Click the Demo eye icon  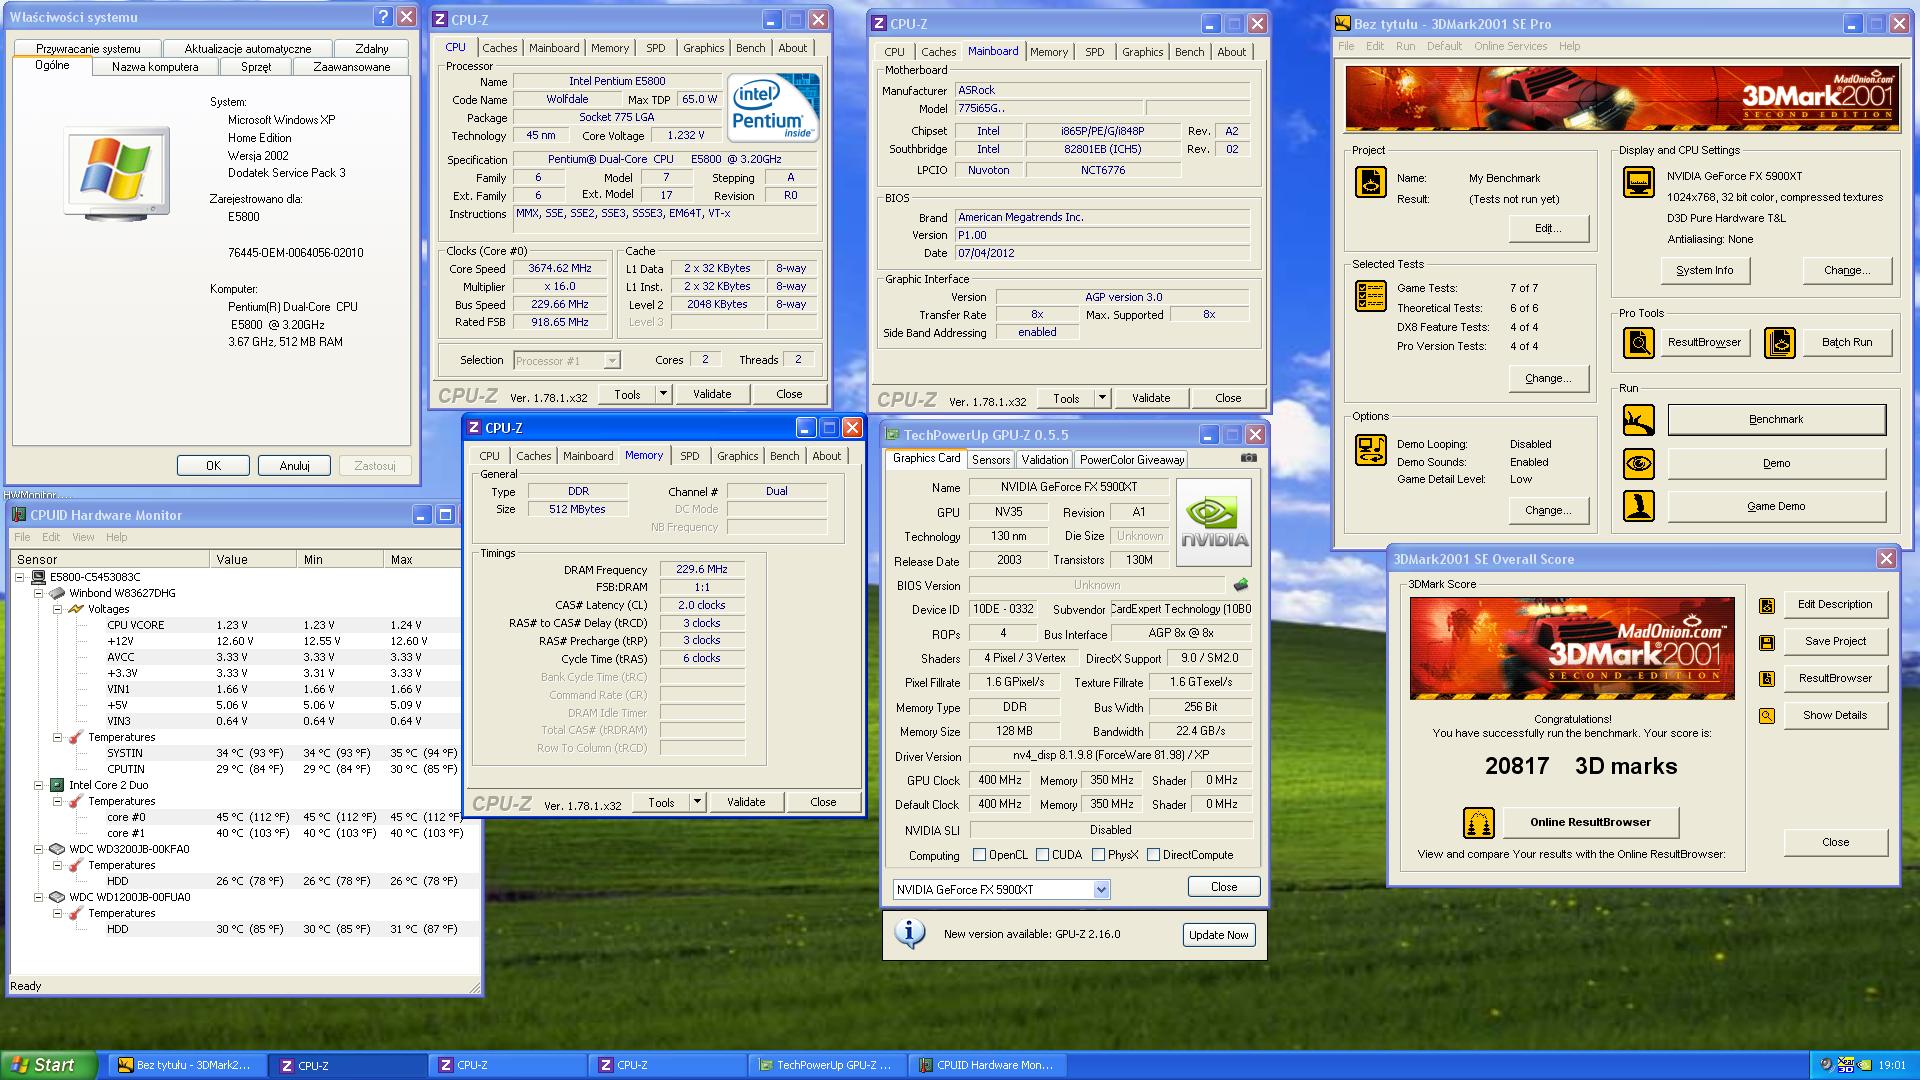point(1638,463)
